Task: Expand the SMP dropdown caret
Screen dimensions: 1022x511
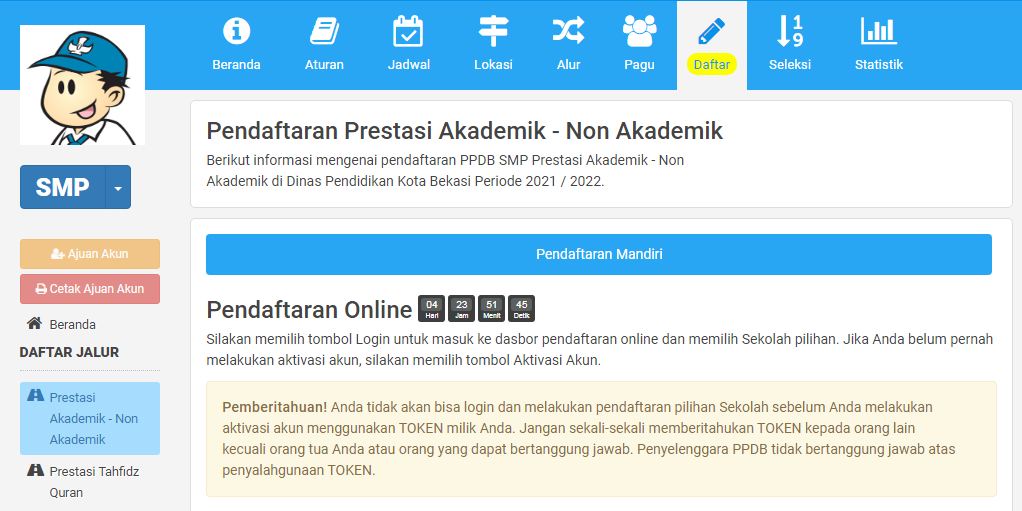Action: click(x=118, y=187)
